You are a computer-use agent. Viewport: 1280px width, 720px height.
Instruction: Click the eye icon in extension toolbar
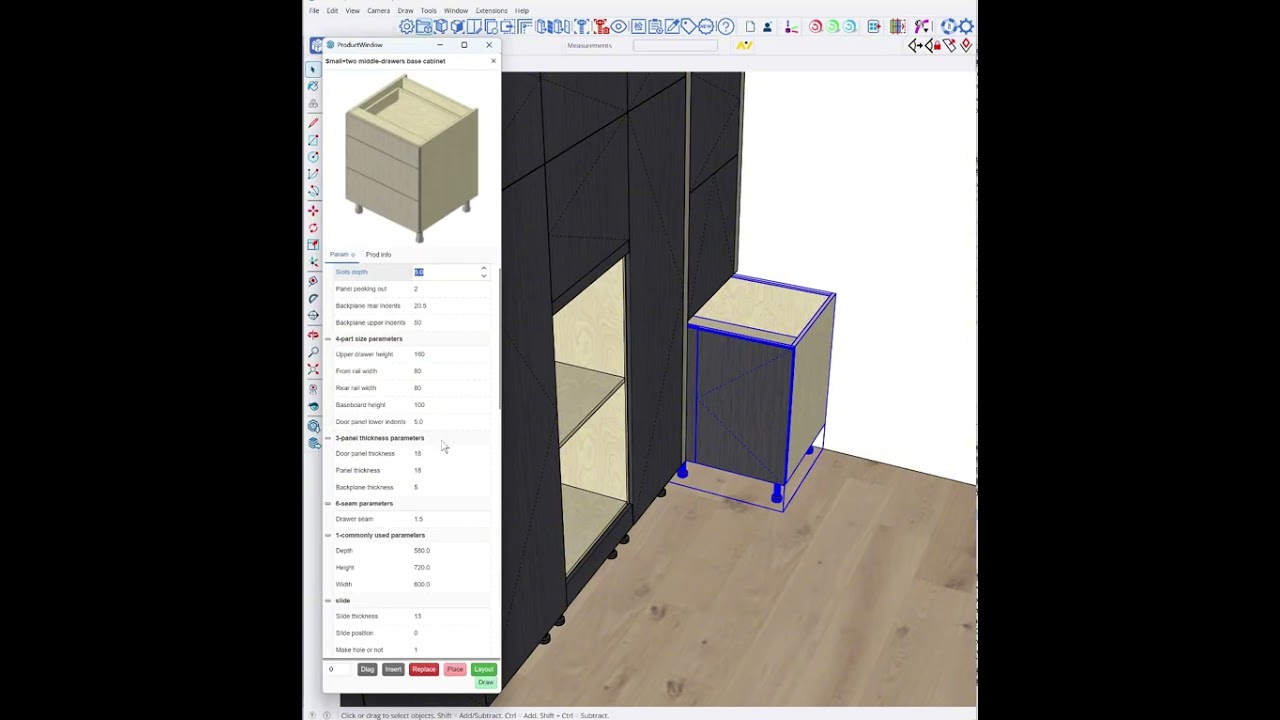tap(619, 26)
